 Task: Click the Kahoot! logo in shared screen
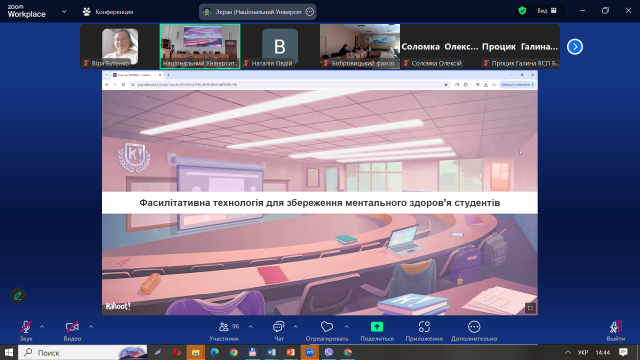tap(118, 306)
